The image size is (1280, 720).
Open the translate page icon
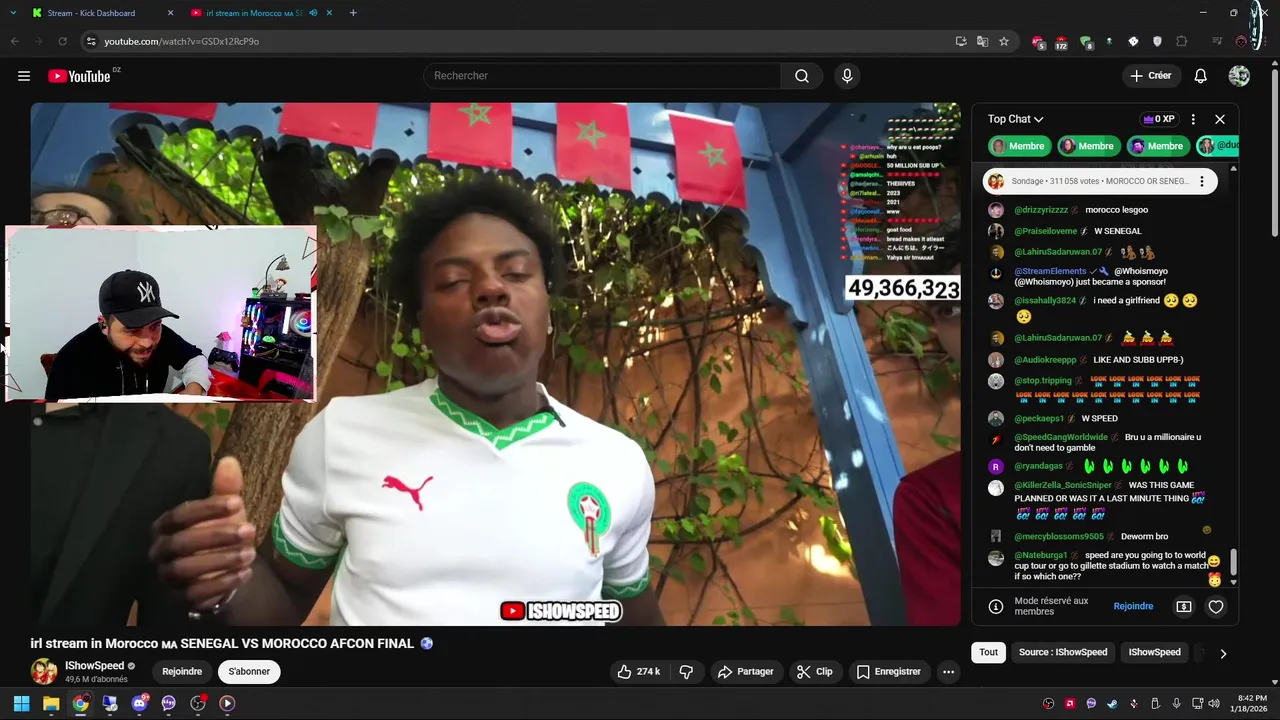pos(983,41)
